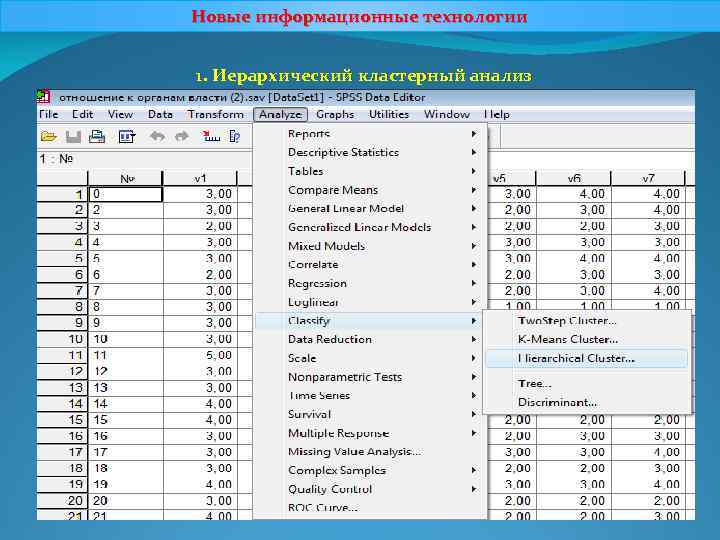Open the Graphs menu
720x540 pixels.
(x=335, y=114)
